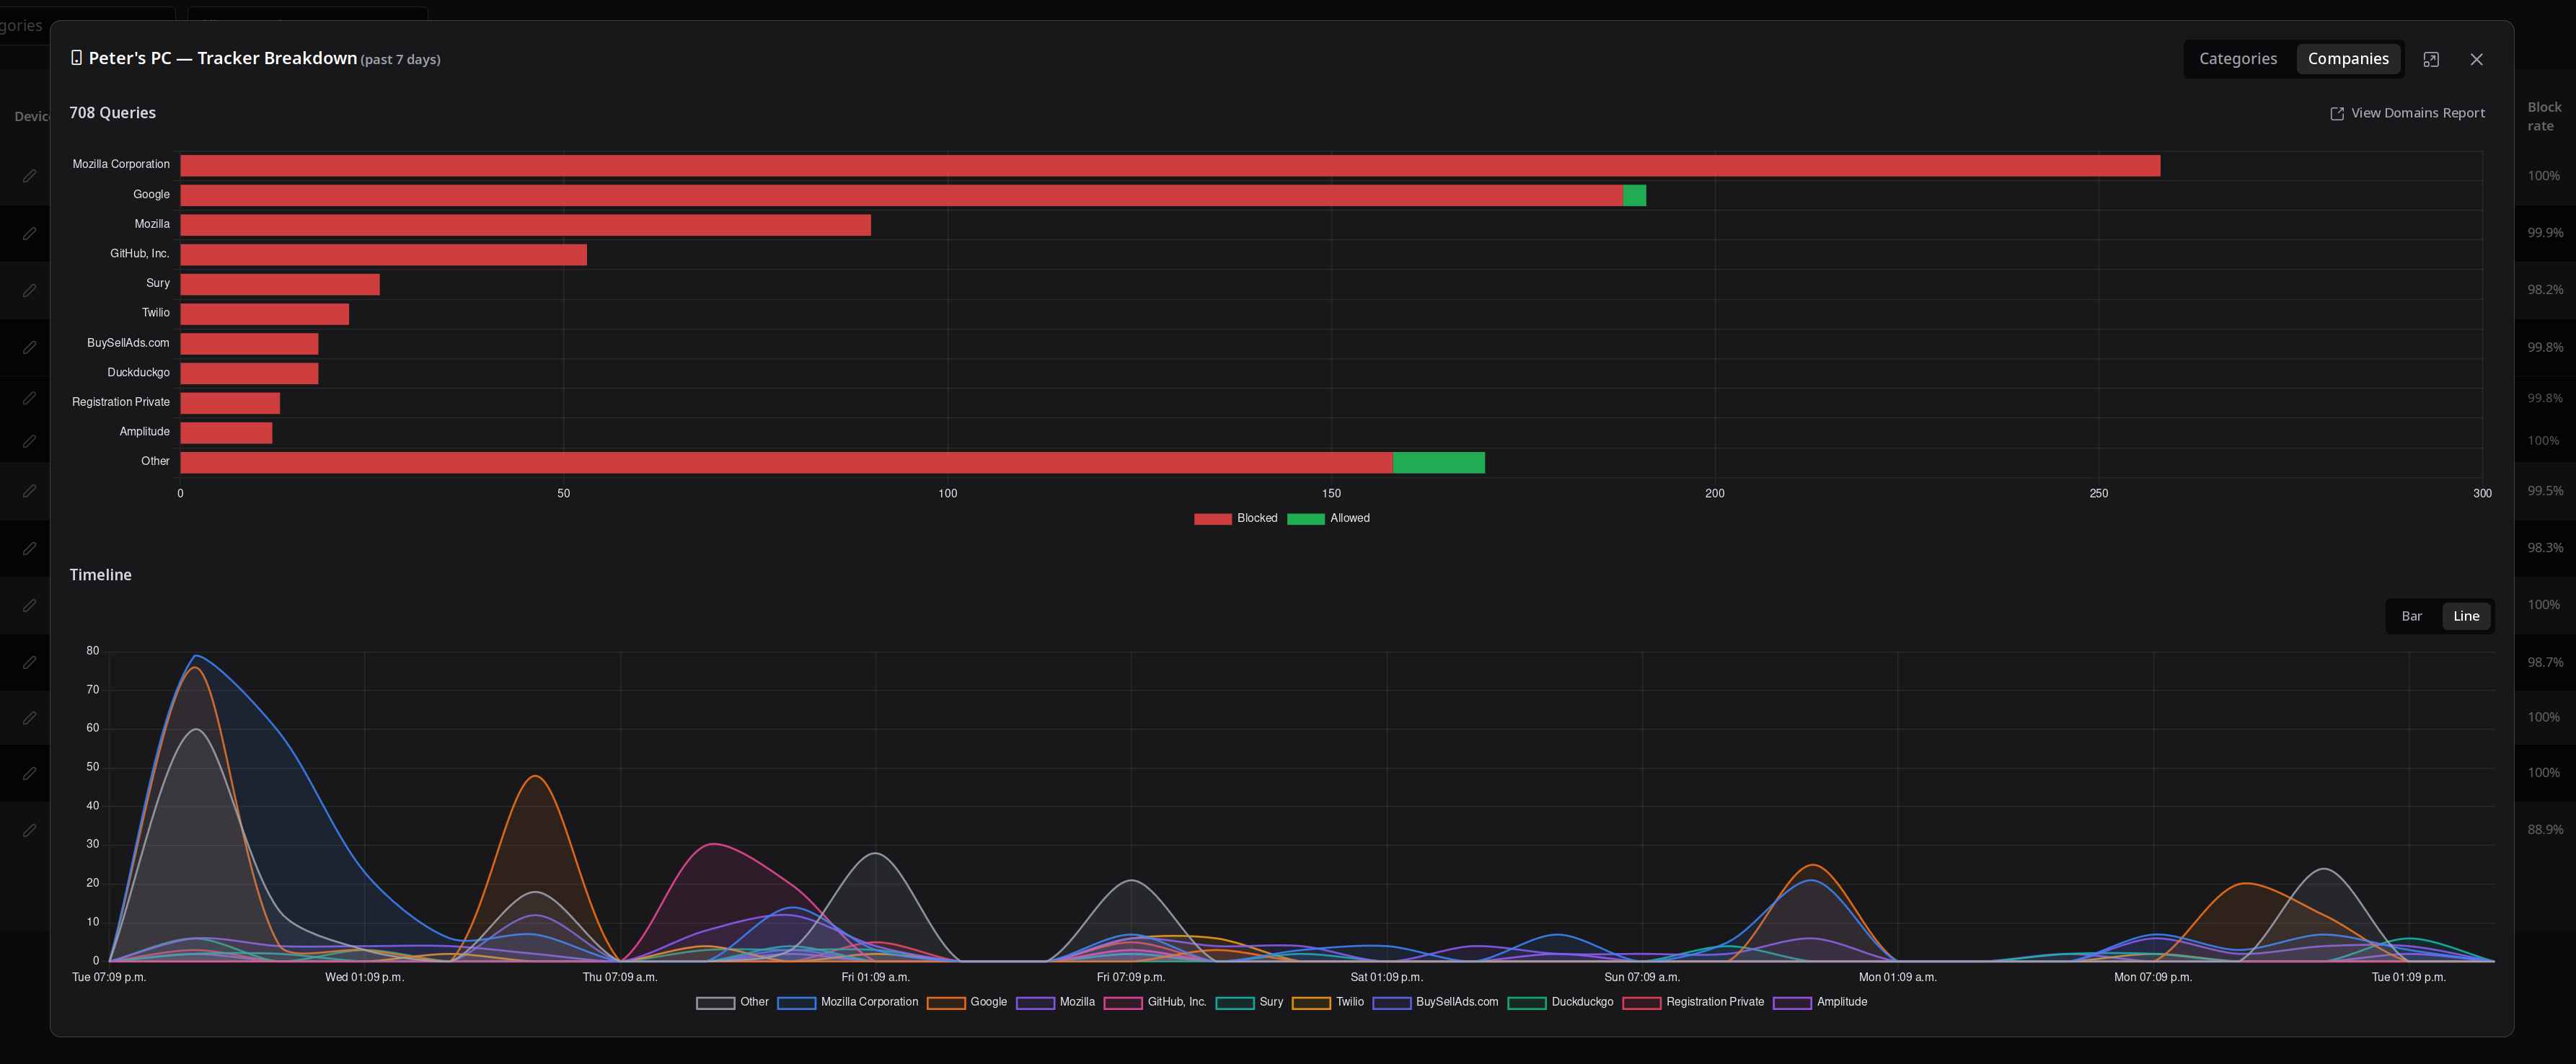The height and width of the screenshot is (1064, 2576).
Task: Click the Mon 07:09 p.m. timeline label
Action: point(2152,977)
